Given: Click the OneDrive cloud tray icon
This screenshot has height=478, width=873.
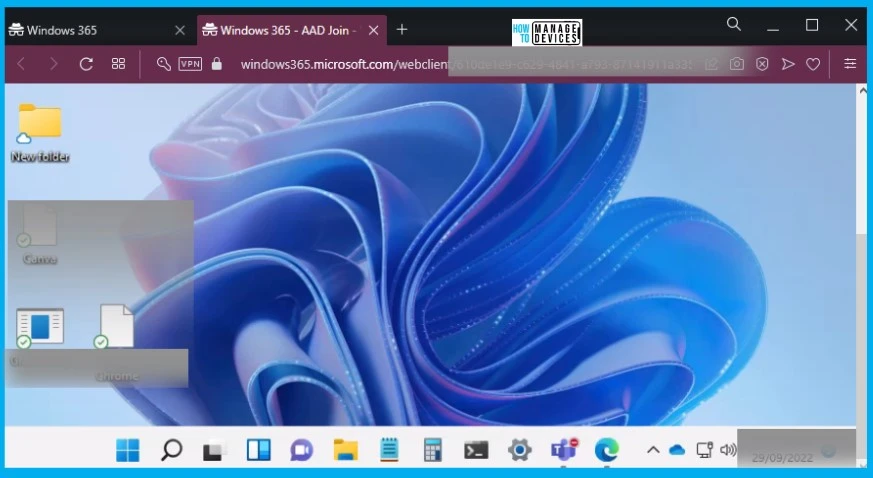Looking at the screenshot, I should [677, 450].
